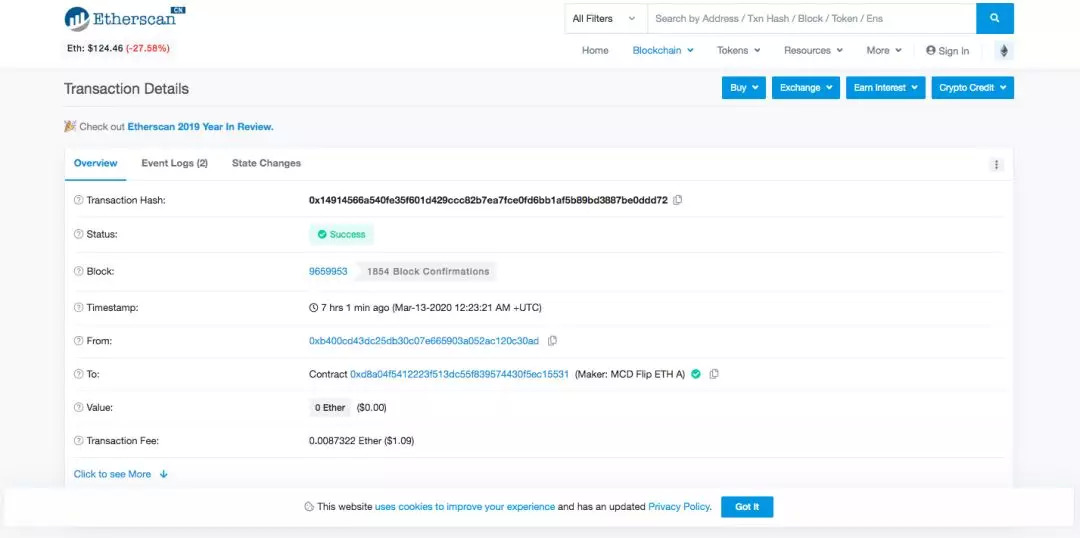
Task: Open the All Filters dropdown
Action: (605, 19)
